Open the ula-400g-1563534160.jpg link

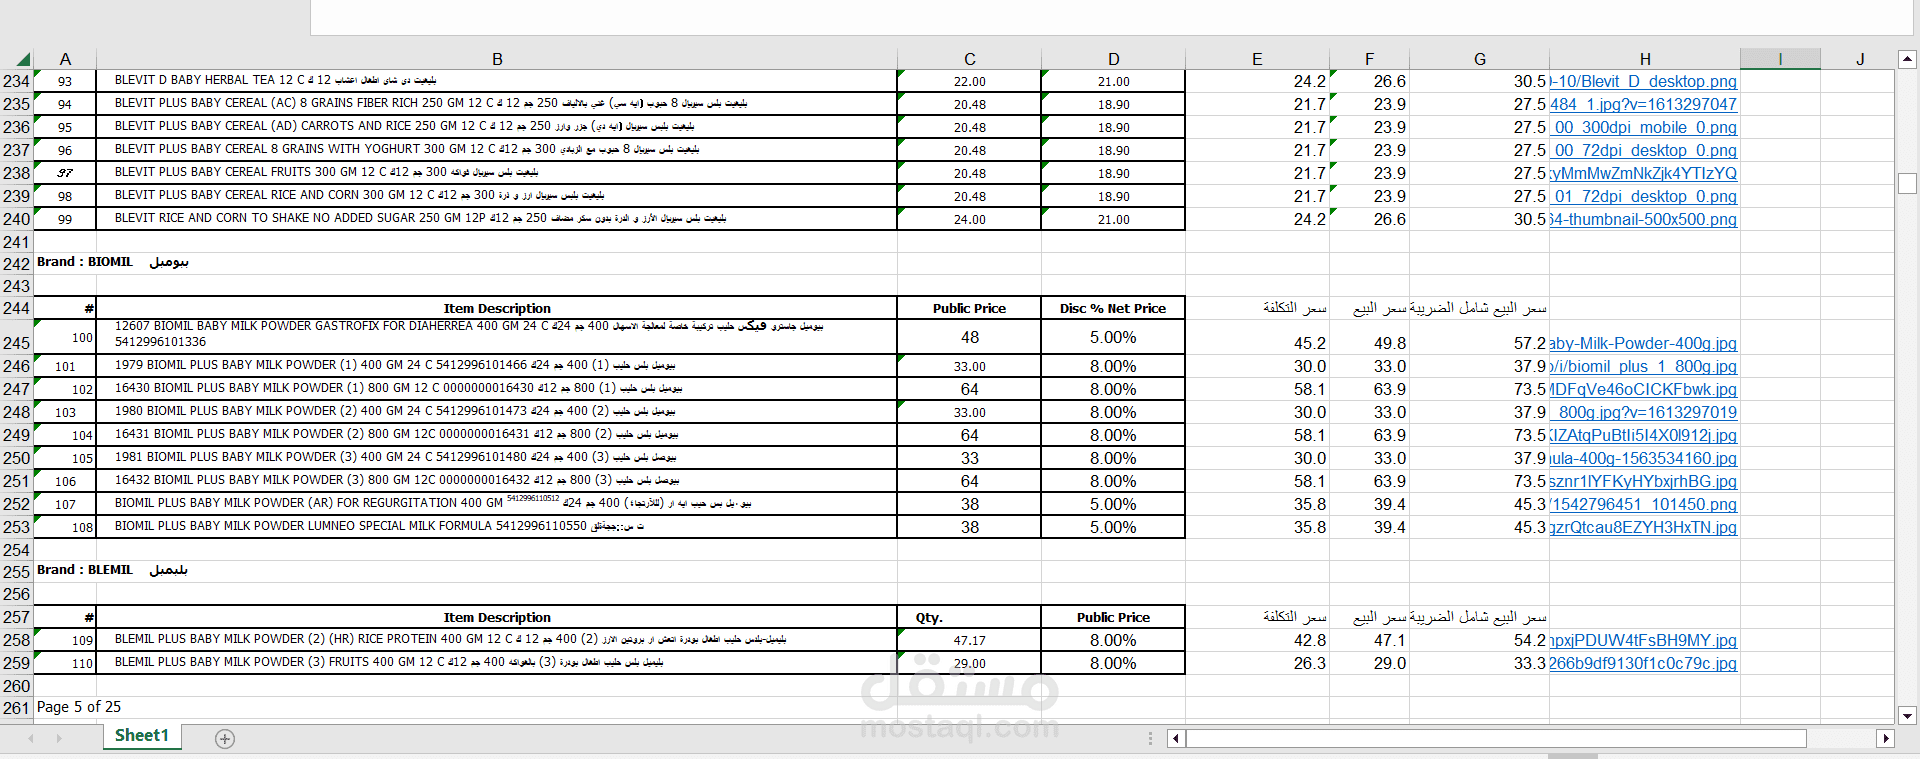[1644, 458]
